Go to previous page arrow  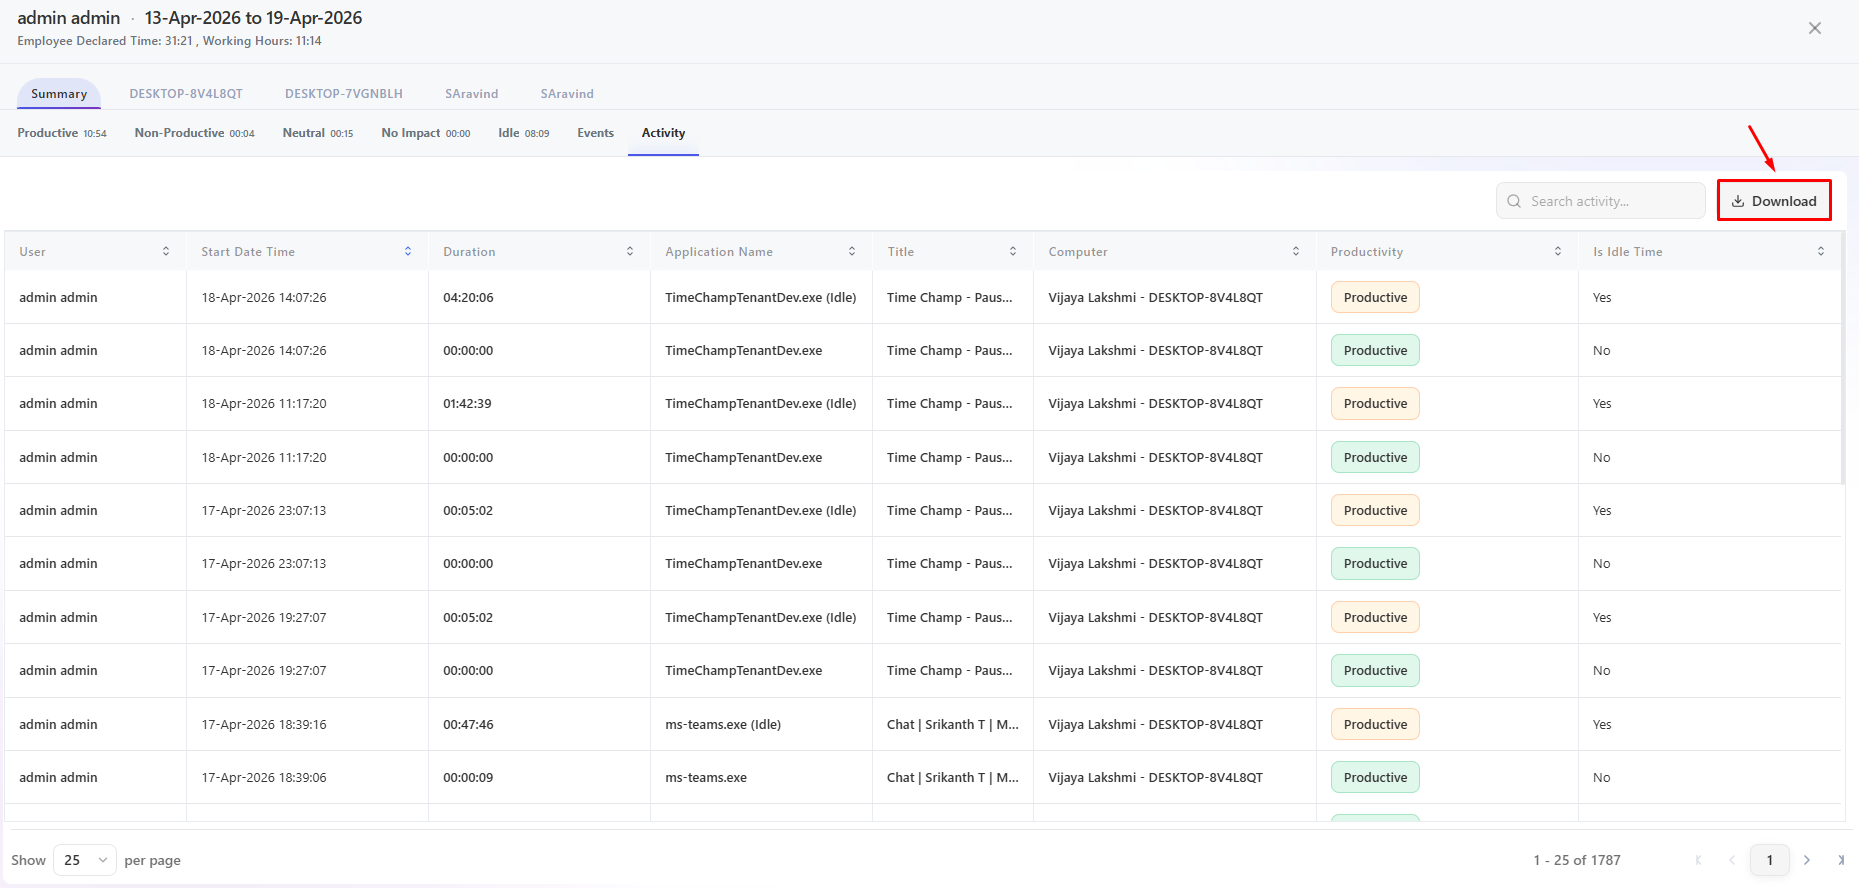click(x=1732, y=860)
